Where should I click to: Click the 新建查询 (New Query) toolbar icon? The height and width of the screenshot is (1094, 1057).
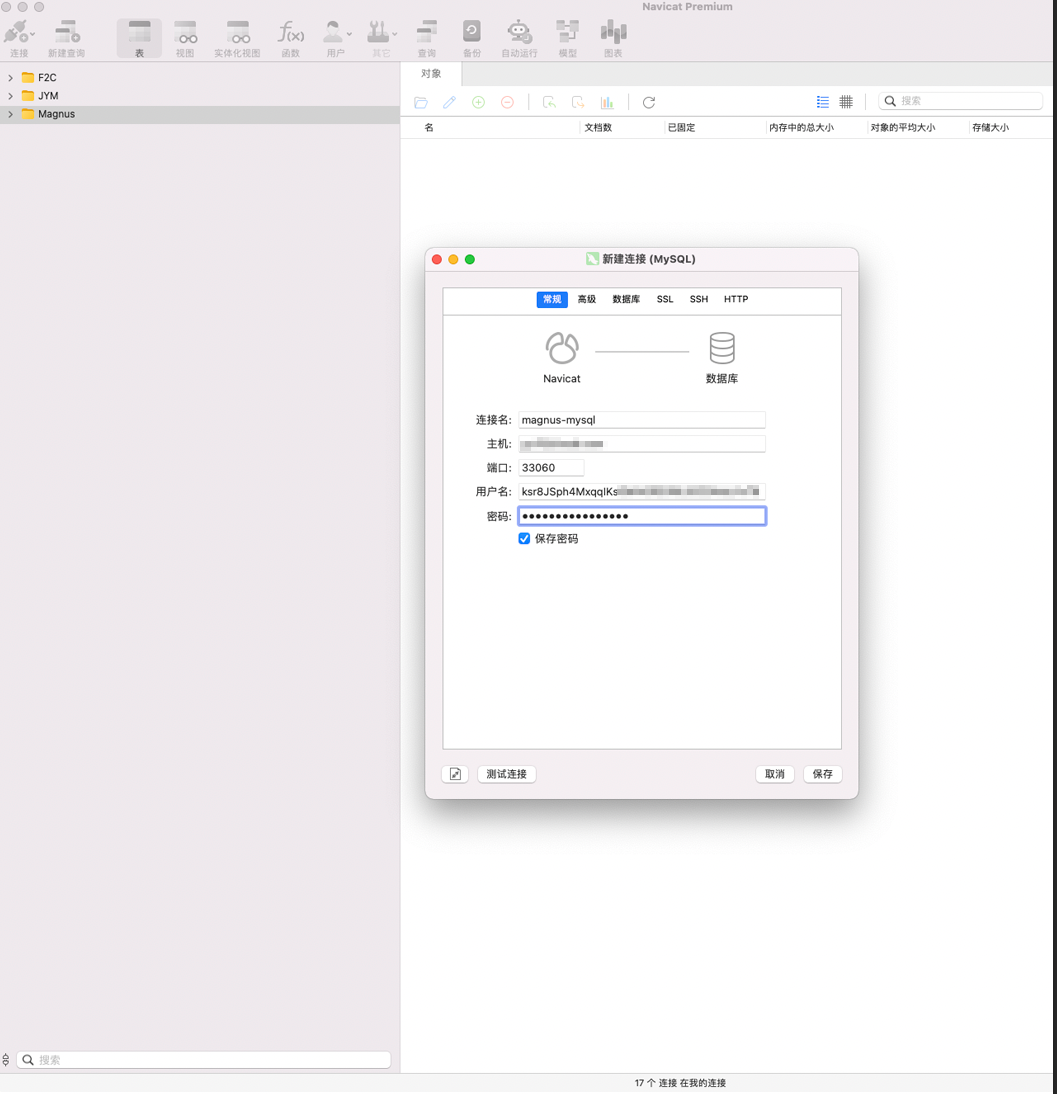tap(66, 38)
